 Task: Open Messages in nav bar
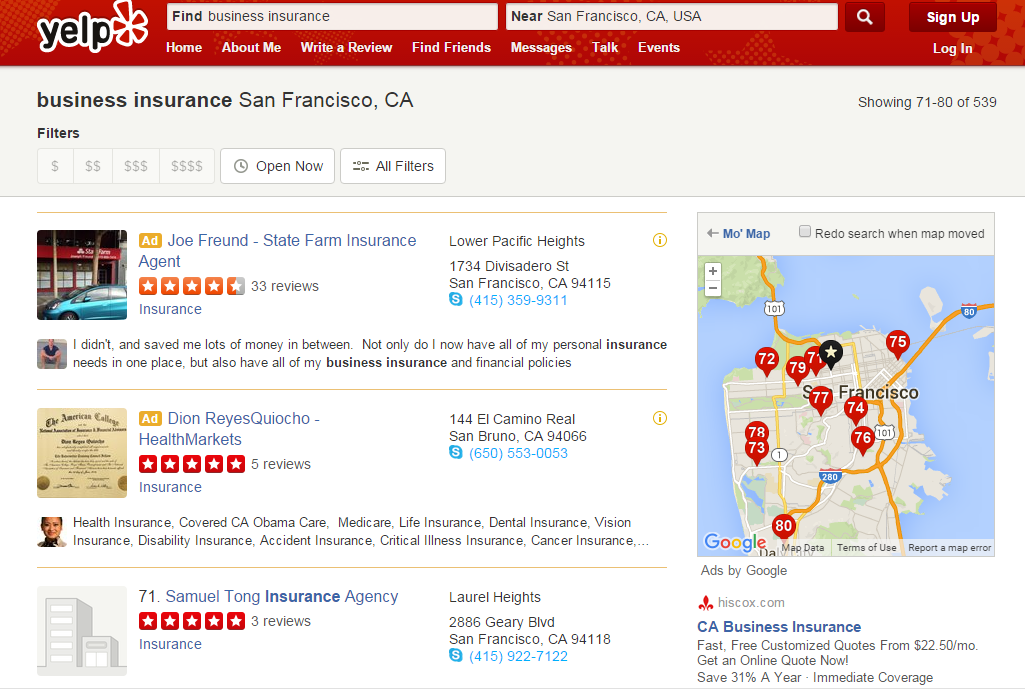point(541,48)
